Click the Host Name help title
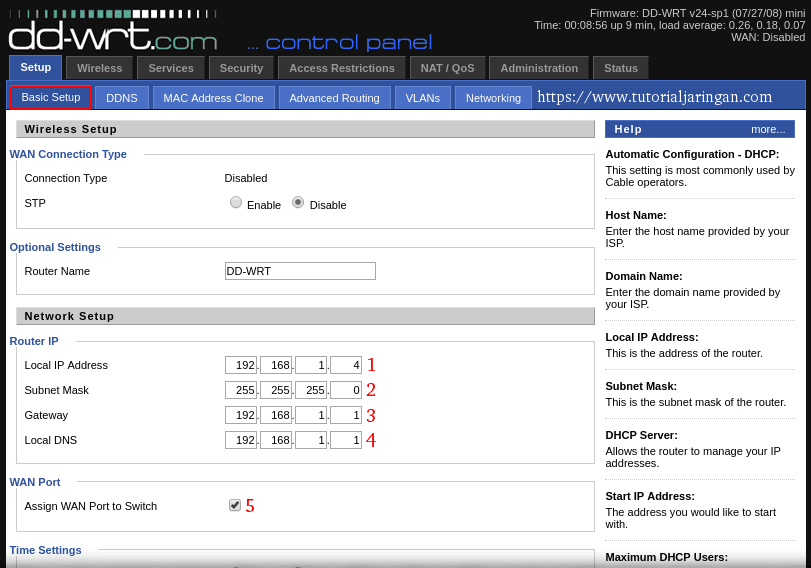Viewport: 811px width, 568px height. (636, 215)
